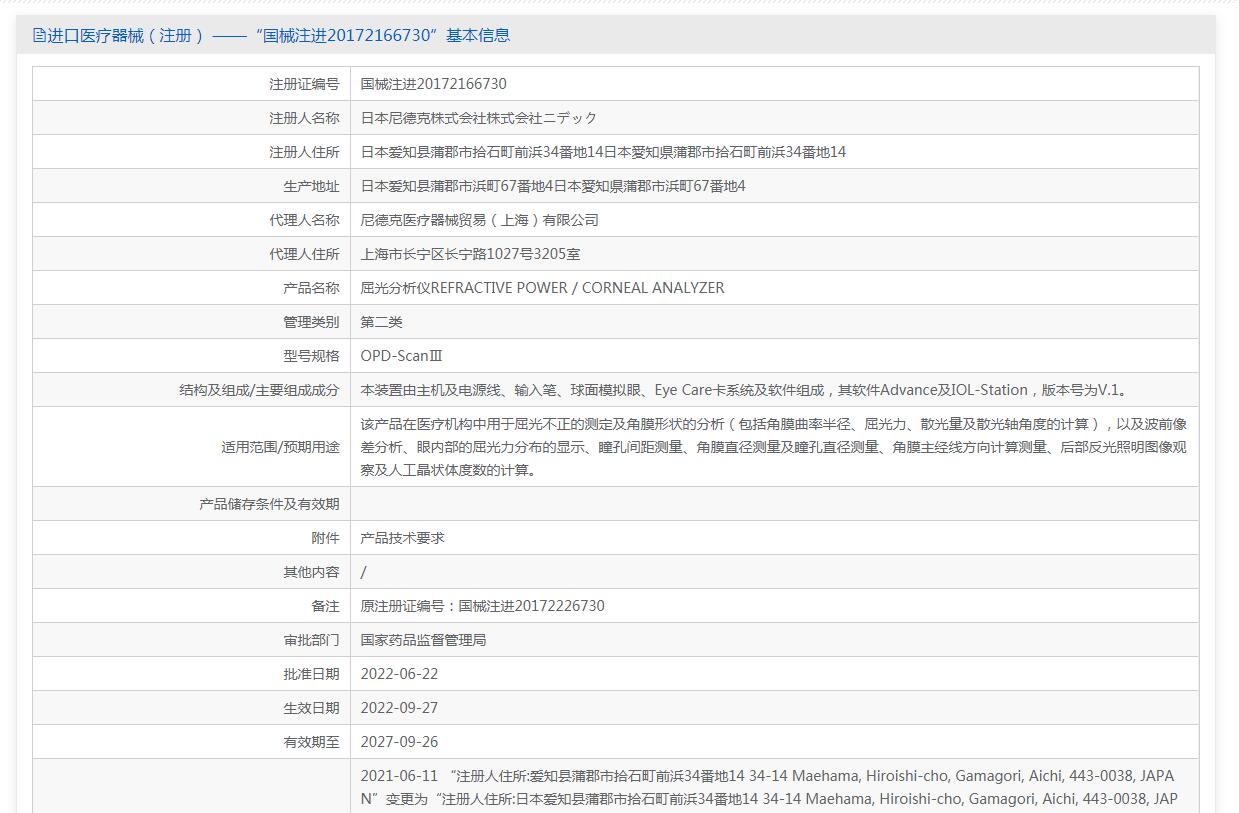Image resolution: width=1239 pixels, height=813 pixels.
Task: Click the 注册人住所 label
Action: pos(304,152)
